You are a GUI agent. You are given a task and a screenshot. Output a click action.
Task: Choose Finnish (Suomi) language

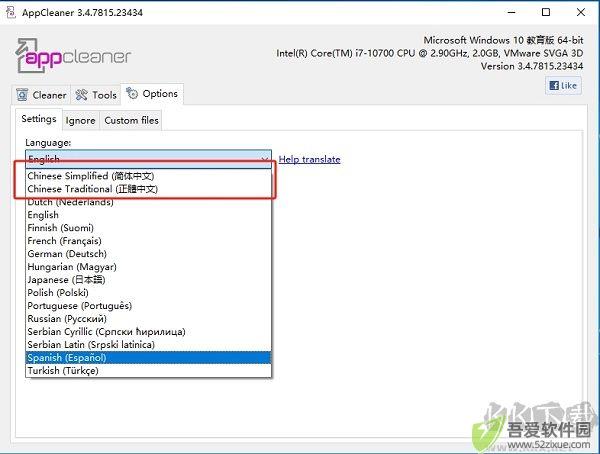point(148,228)
